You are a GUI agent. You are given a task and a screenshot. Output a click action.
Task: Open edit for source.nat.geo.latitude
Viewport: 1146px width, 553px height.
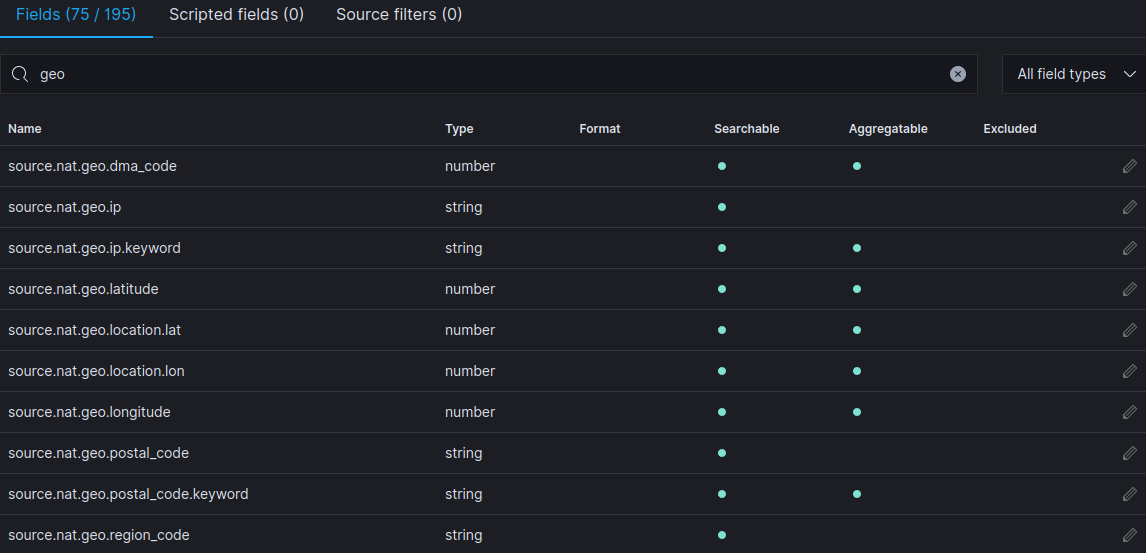1129,289
